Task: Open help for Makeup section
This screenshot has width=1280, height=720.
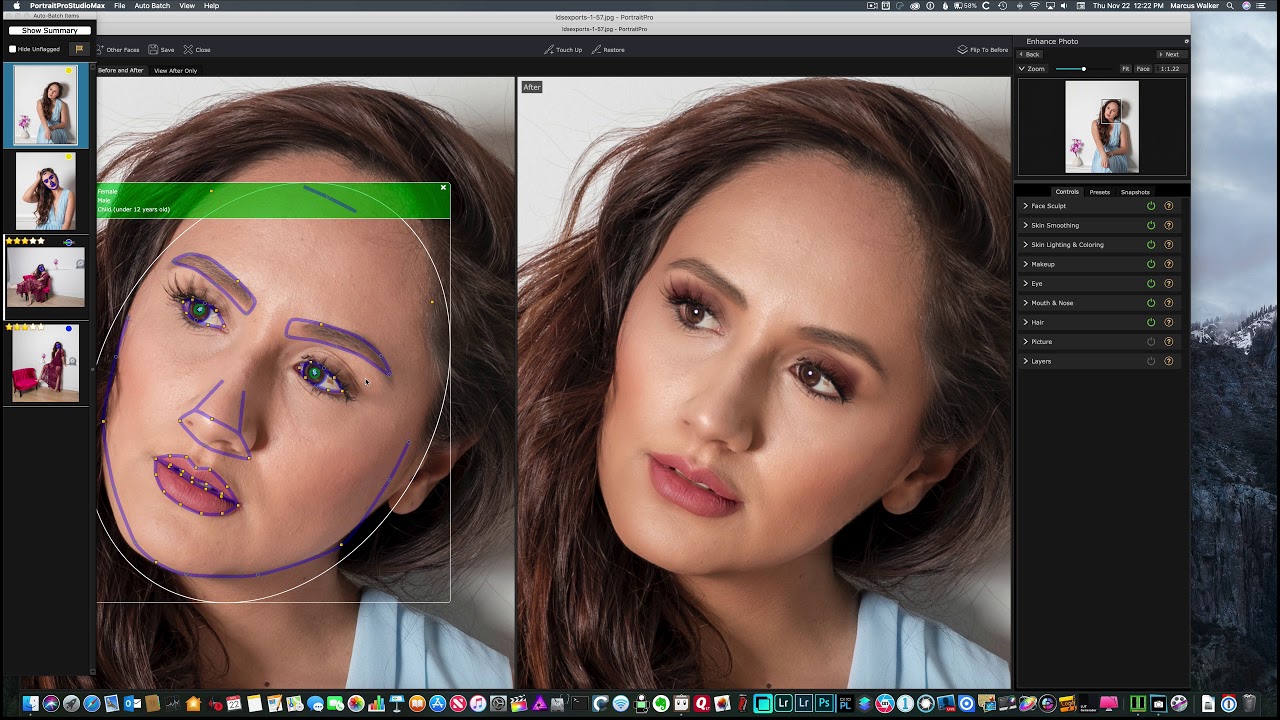Action: (1168, 264)
